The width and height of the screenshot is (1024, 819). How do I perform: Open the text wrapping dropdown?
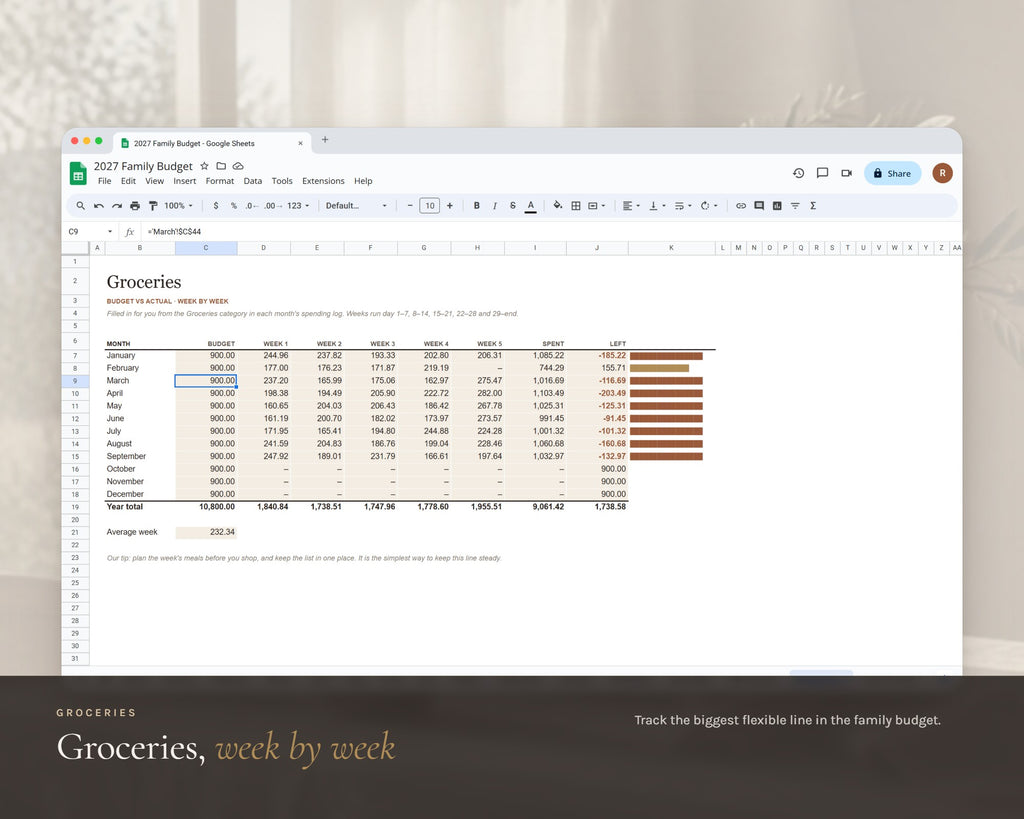pos(683,206)
